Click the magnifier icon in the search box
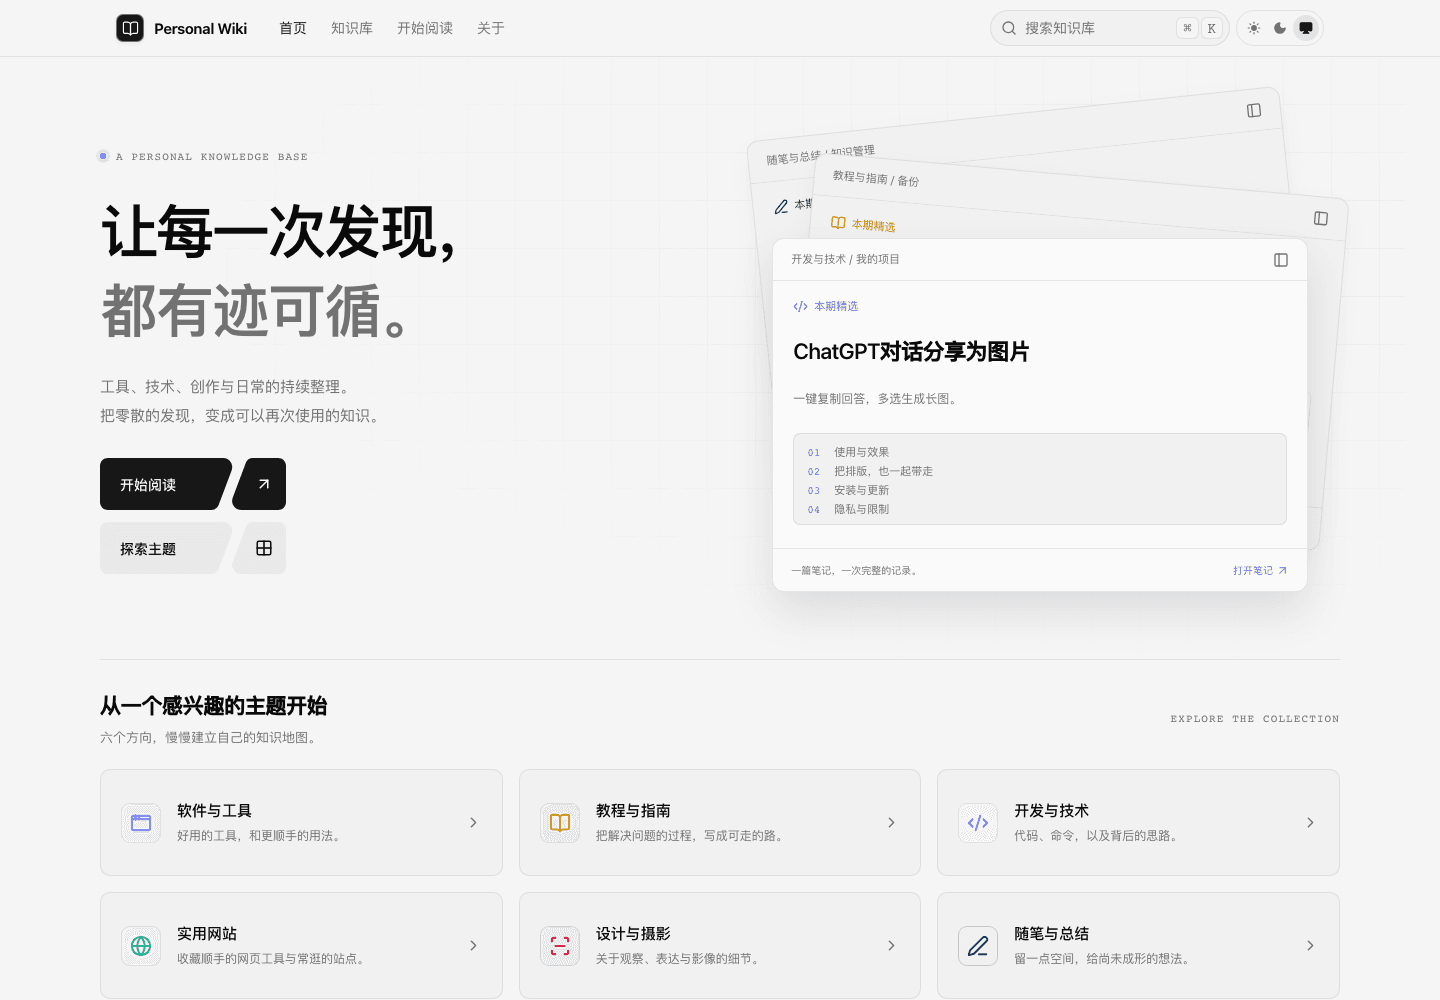Viewport: 1440px width, 1000px height. pos(1009,28)
